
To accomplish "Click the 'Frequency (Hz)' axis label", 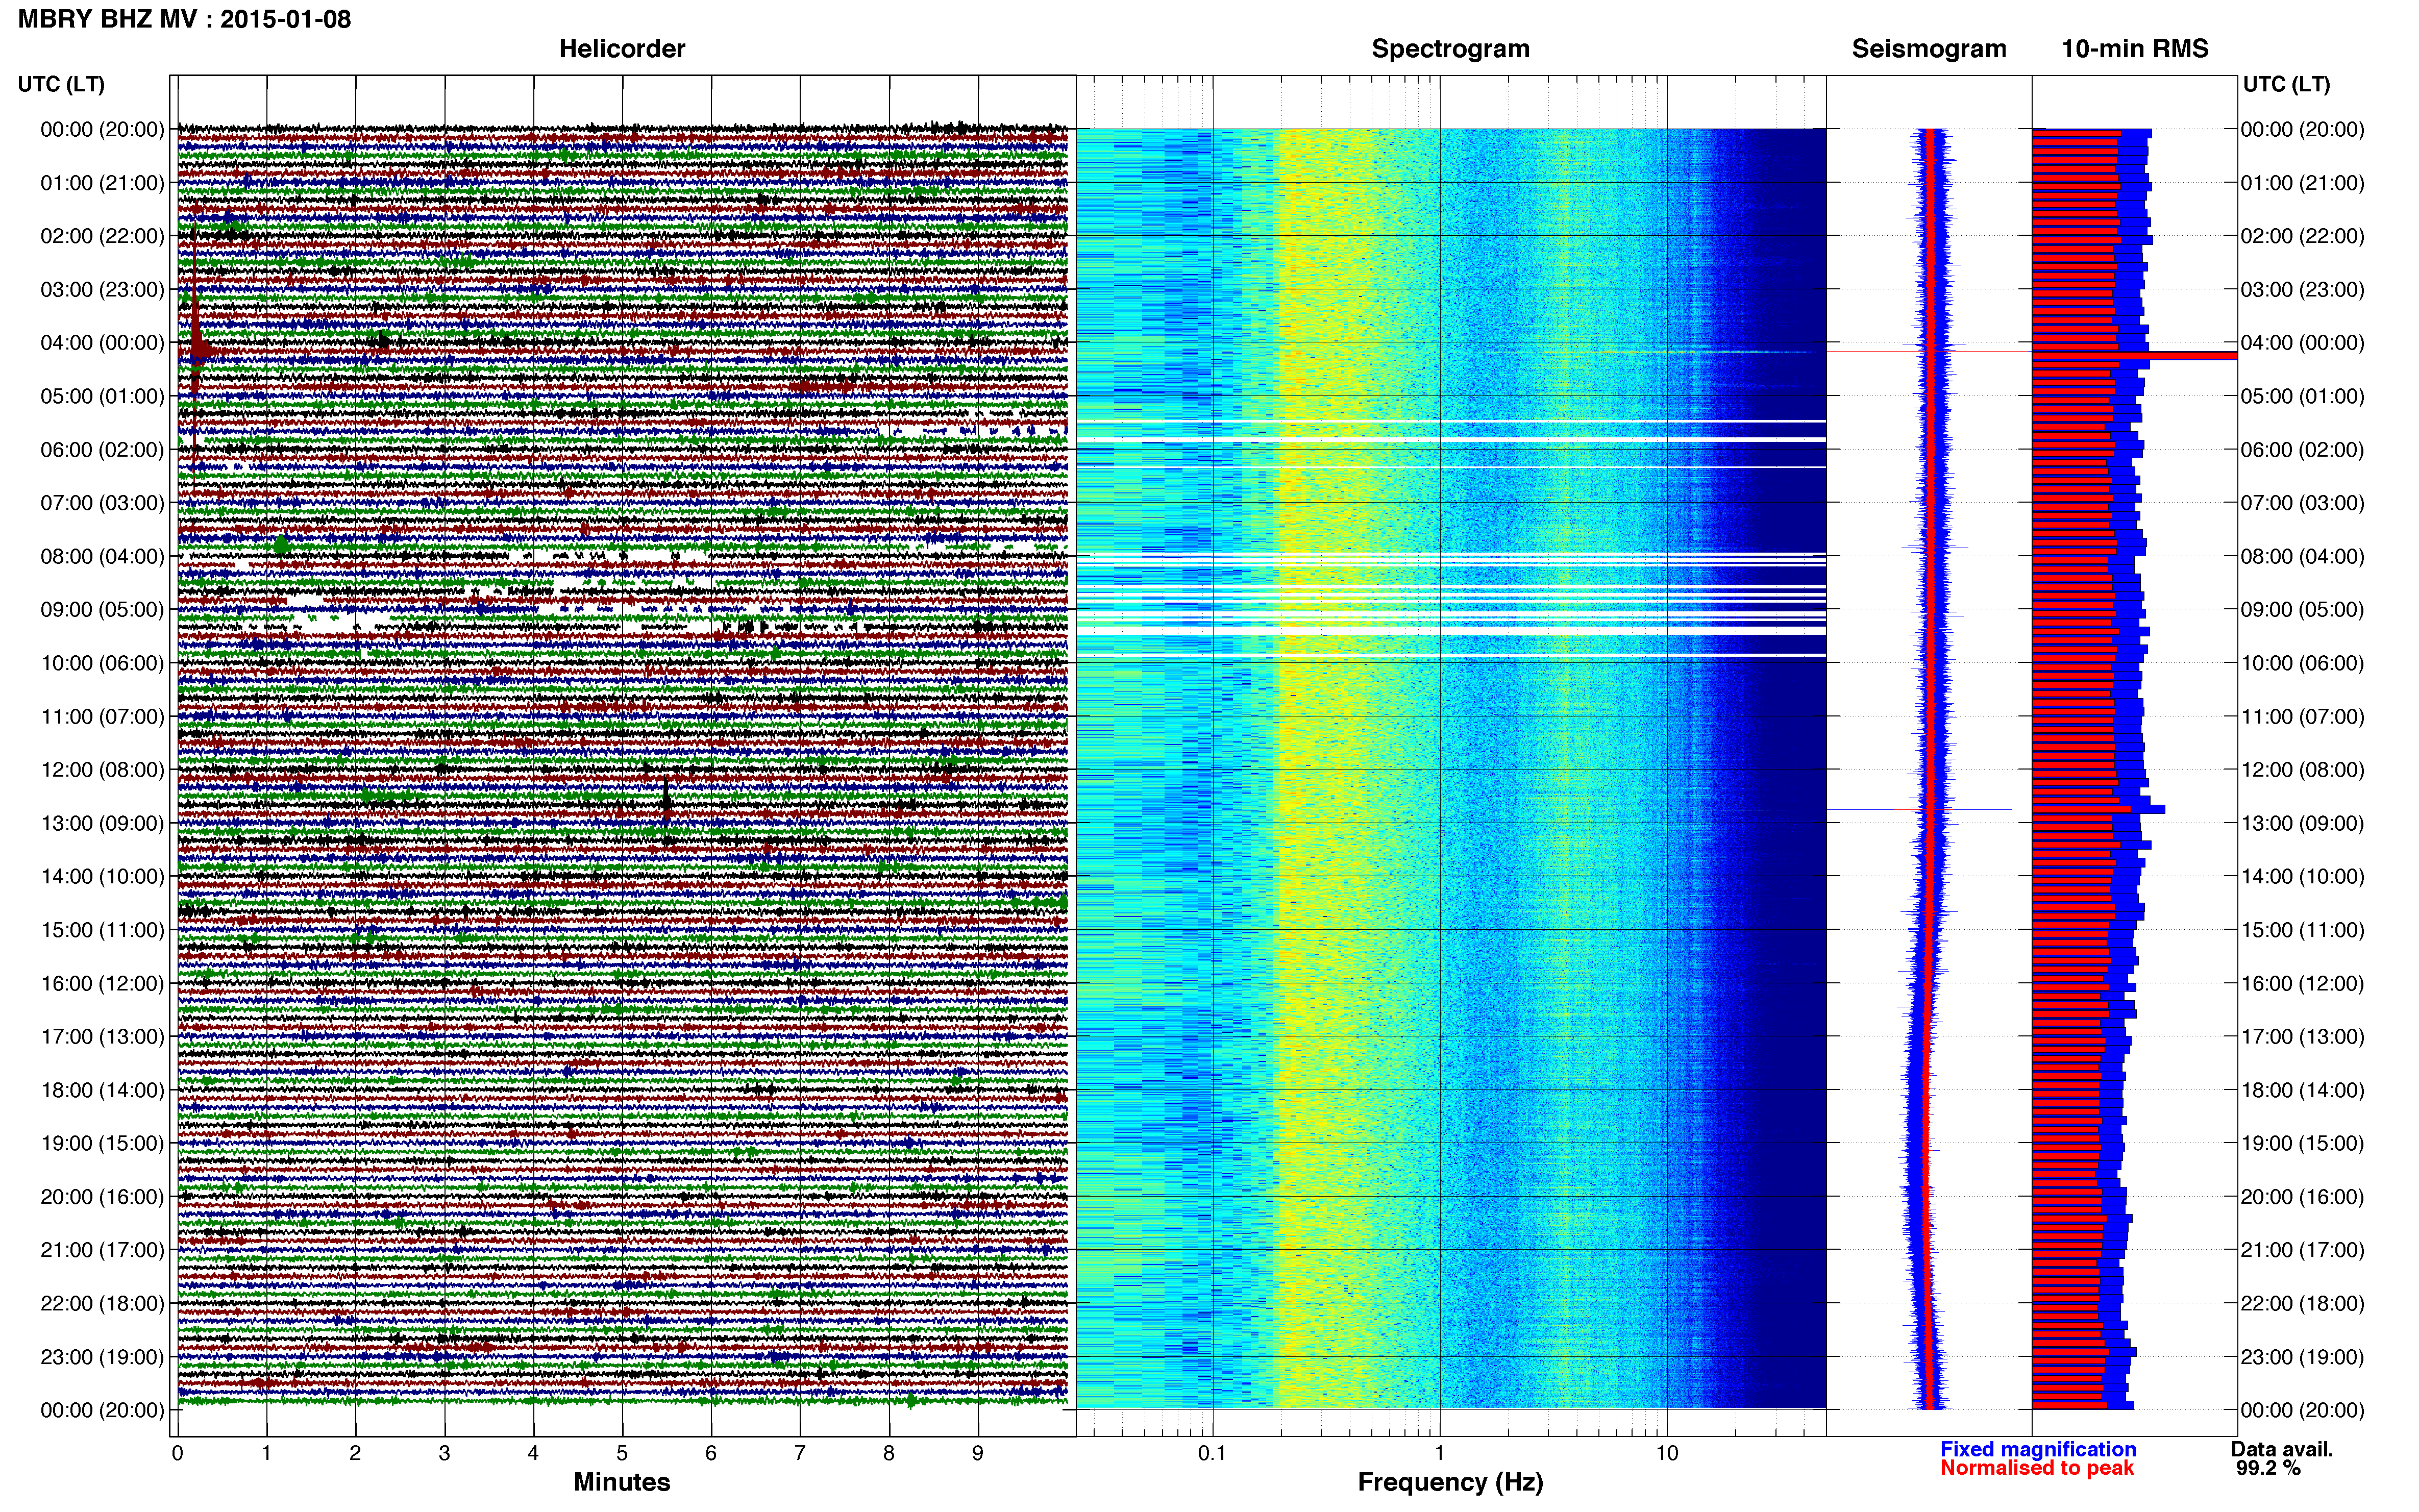I will pyautogui.click(x=1450, y=1482).
